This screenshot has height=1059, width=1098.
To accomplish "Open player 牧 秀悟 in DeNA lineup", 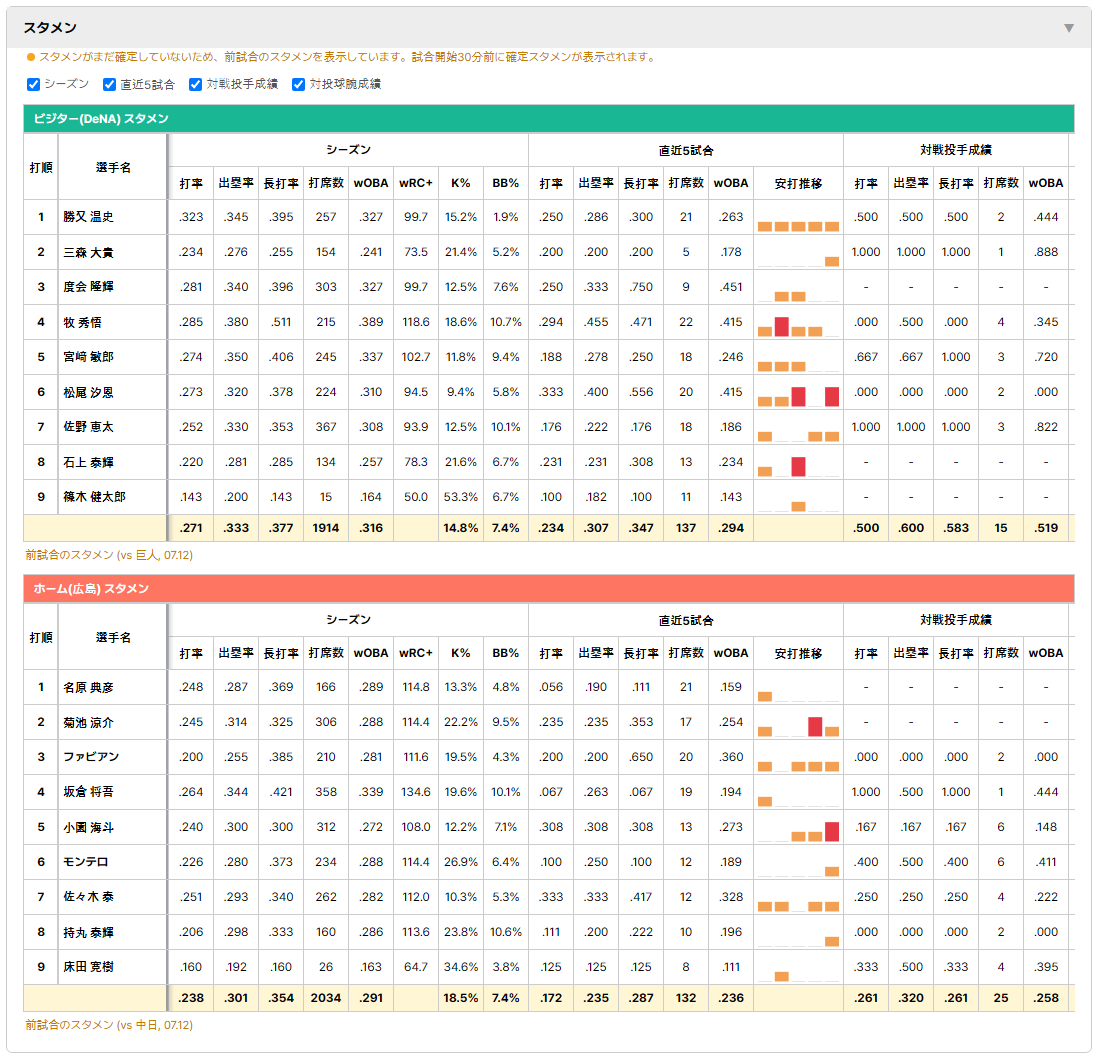I will tap(83, 322).
